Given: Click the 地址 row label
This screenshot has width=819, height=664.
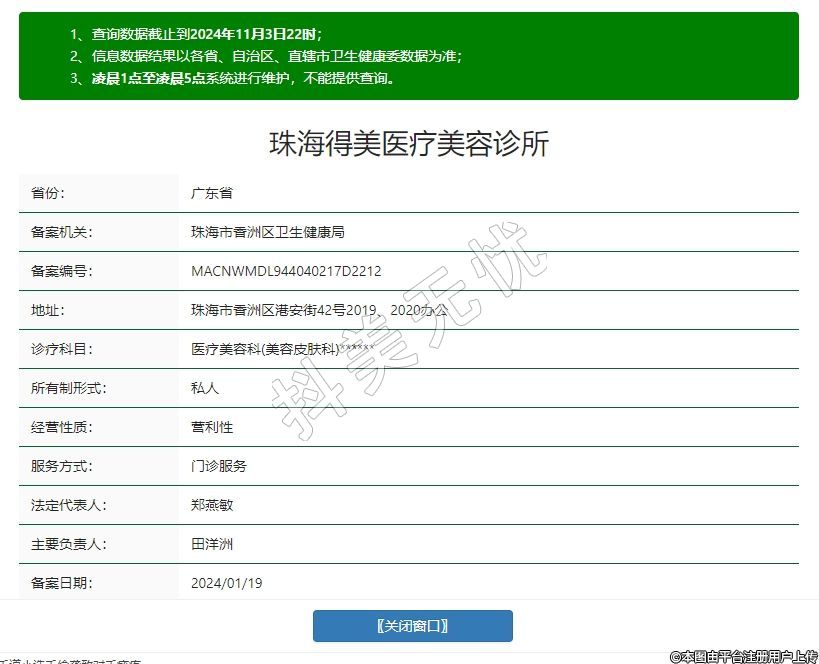Looking at the screenshot, I should point(48,310).
